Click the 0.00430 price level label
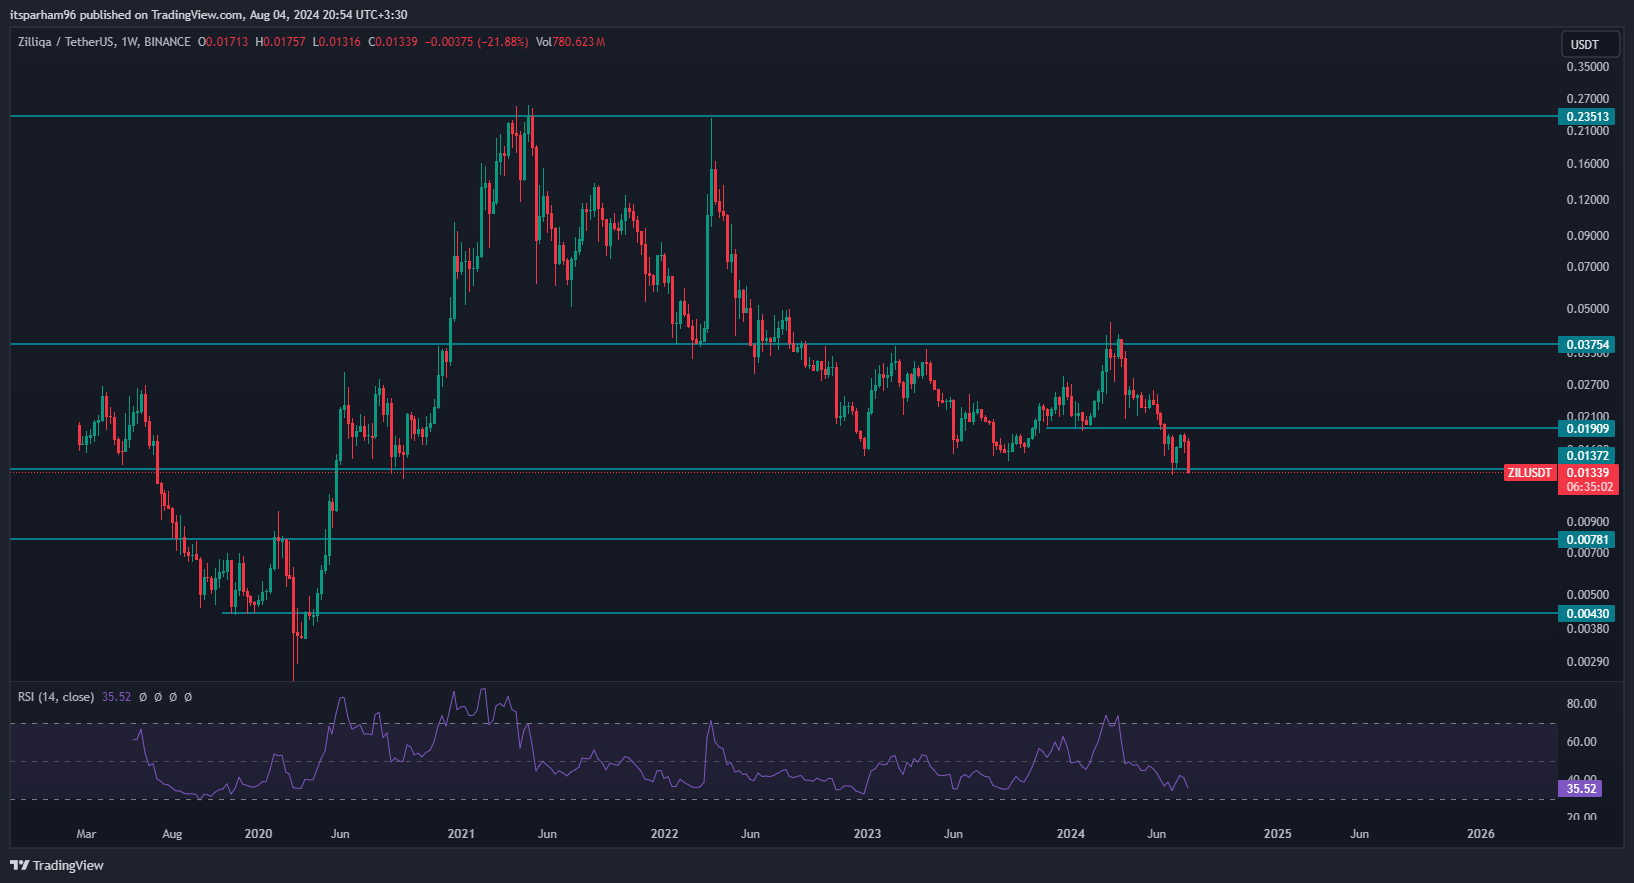This screenshot has height=883, width=1634. pyautogui.click(x=1588, y=614)
